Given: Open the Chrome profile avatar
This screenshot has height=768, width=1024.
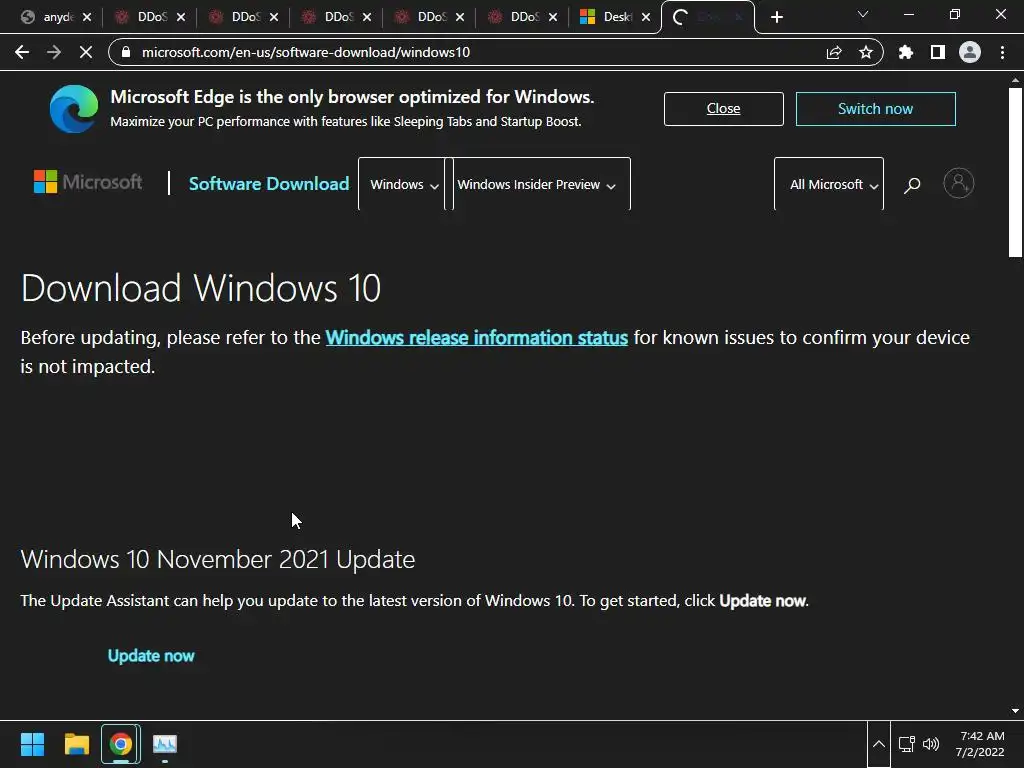Looking at the screenshot, I should tap(970, 52).
